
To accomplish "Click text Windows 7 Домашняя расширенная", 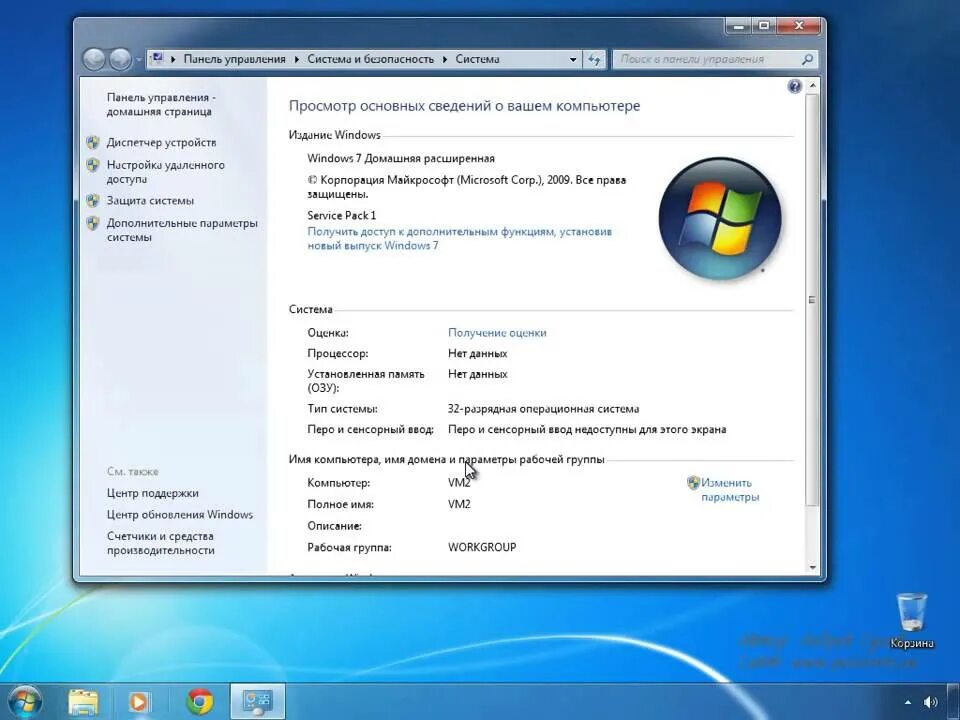I will coord(401,159).
